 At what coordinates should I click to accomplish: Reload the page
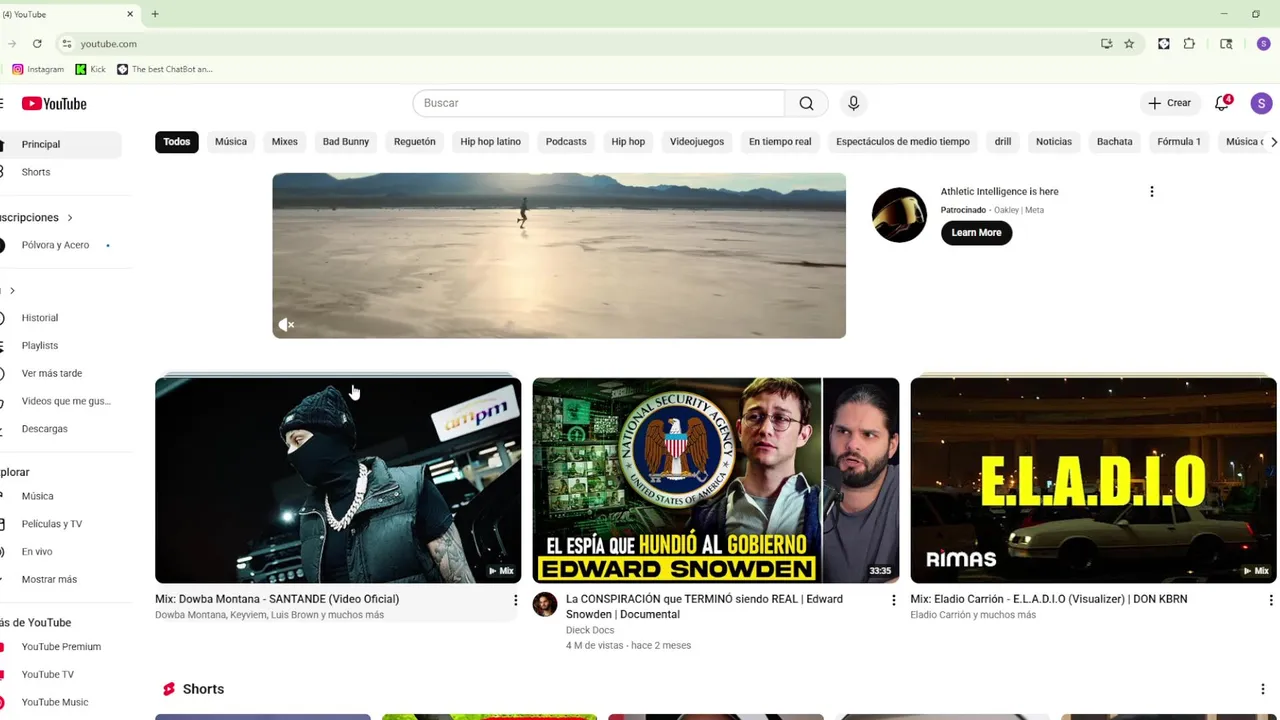(x=37, y=44)
